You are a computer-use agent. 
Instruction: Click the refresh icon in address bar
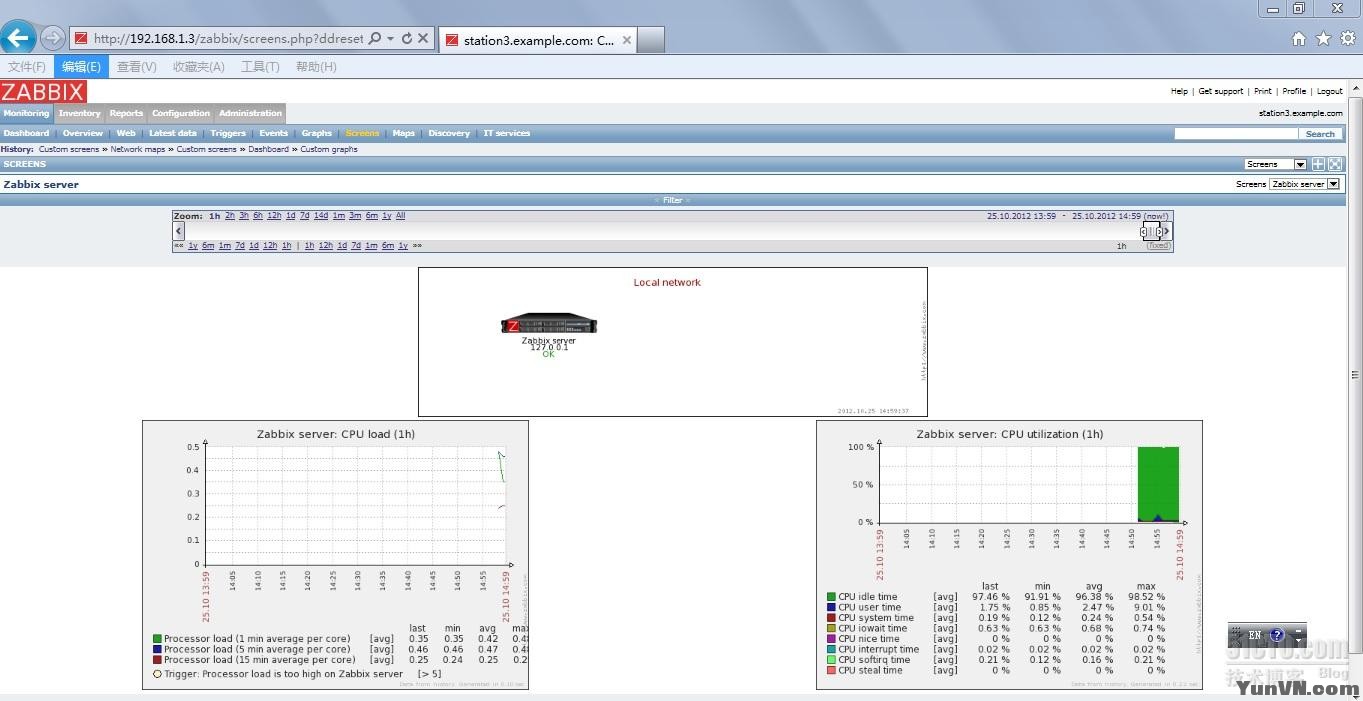407,39
